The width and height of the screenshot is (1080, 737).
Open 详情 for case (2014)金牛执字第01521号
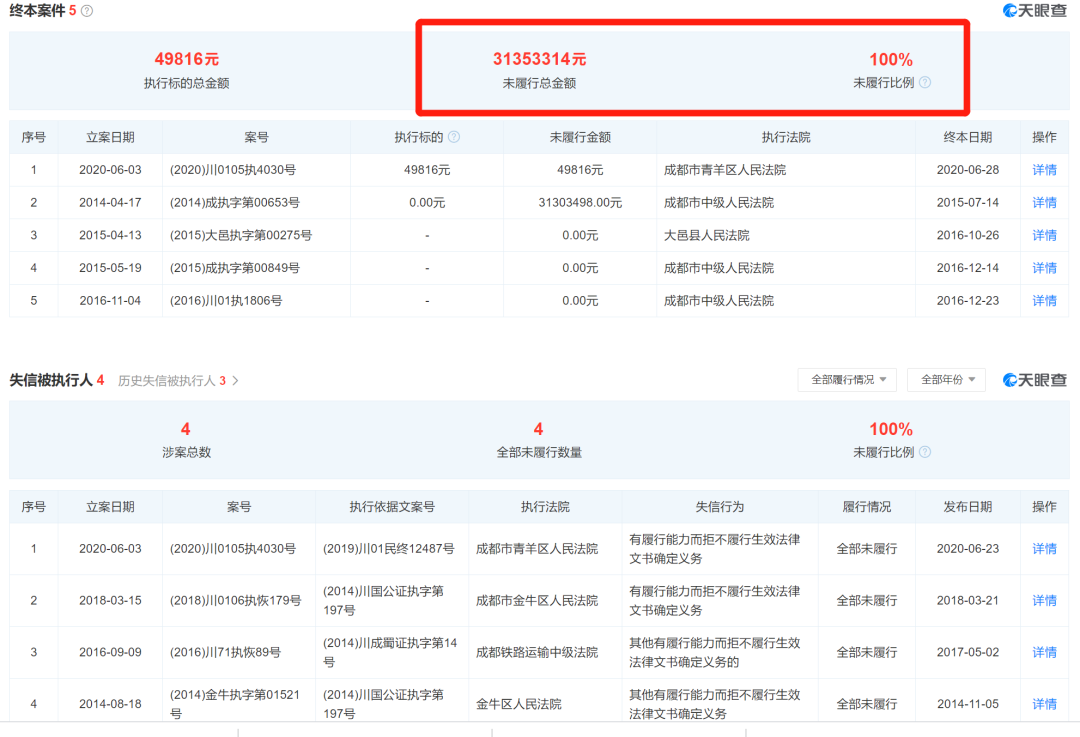point(1044,704)
